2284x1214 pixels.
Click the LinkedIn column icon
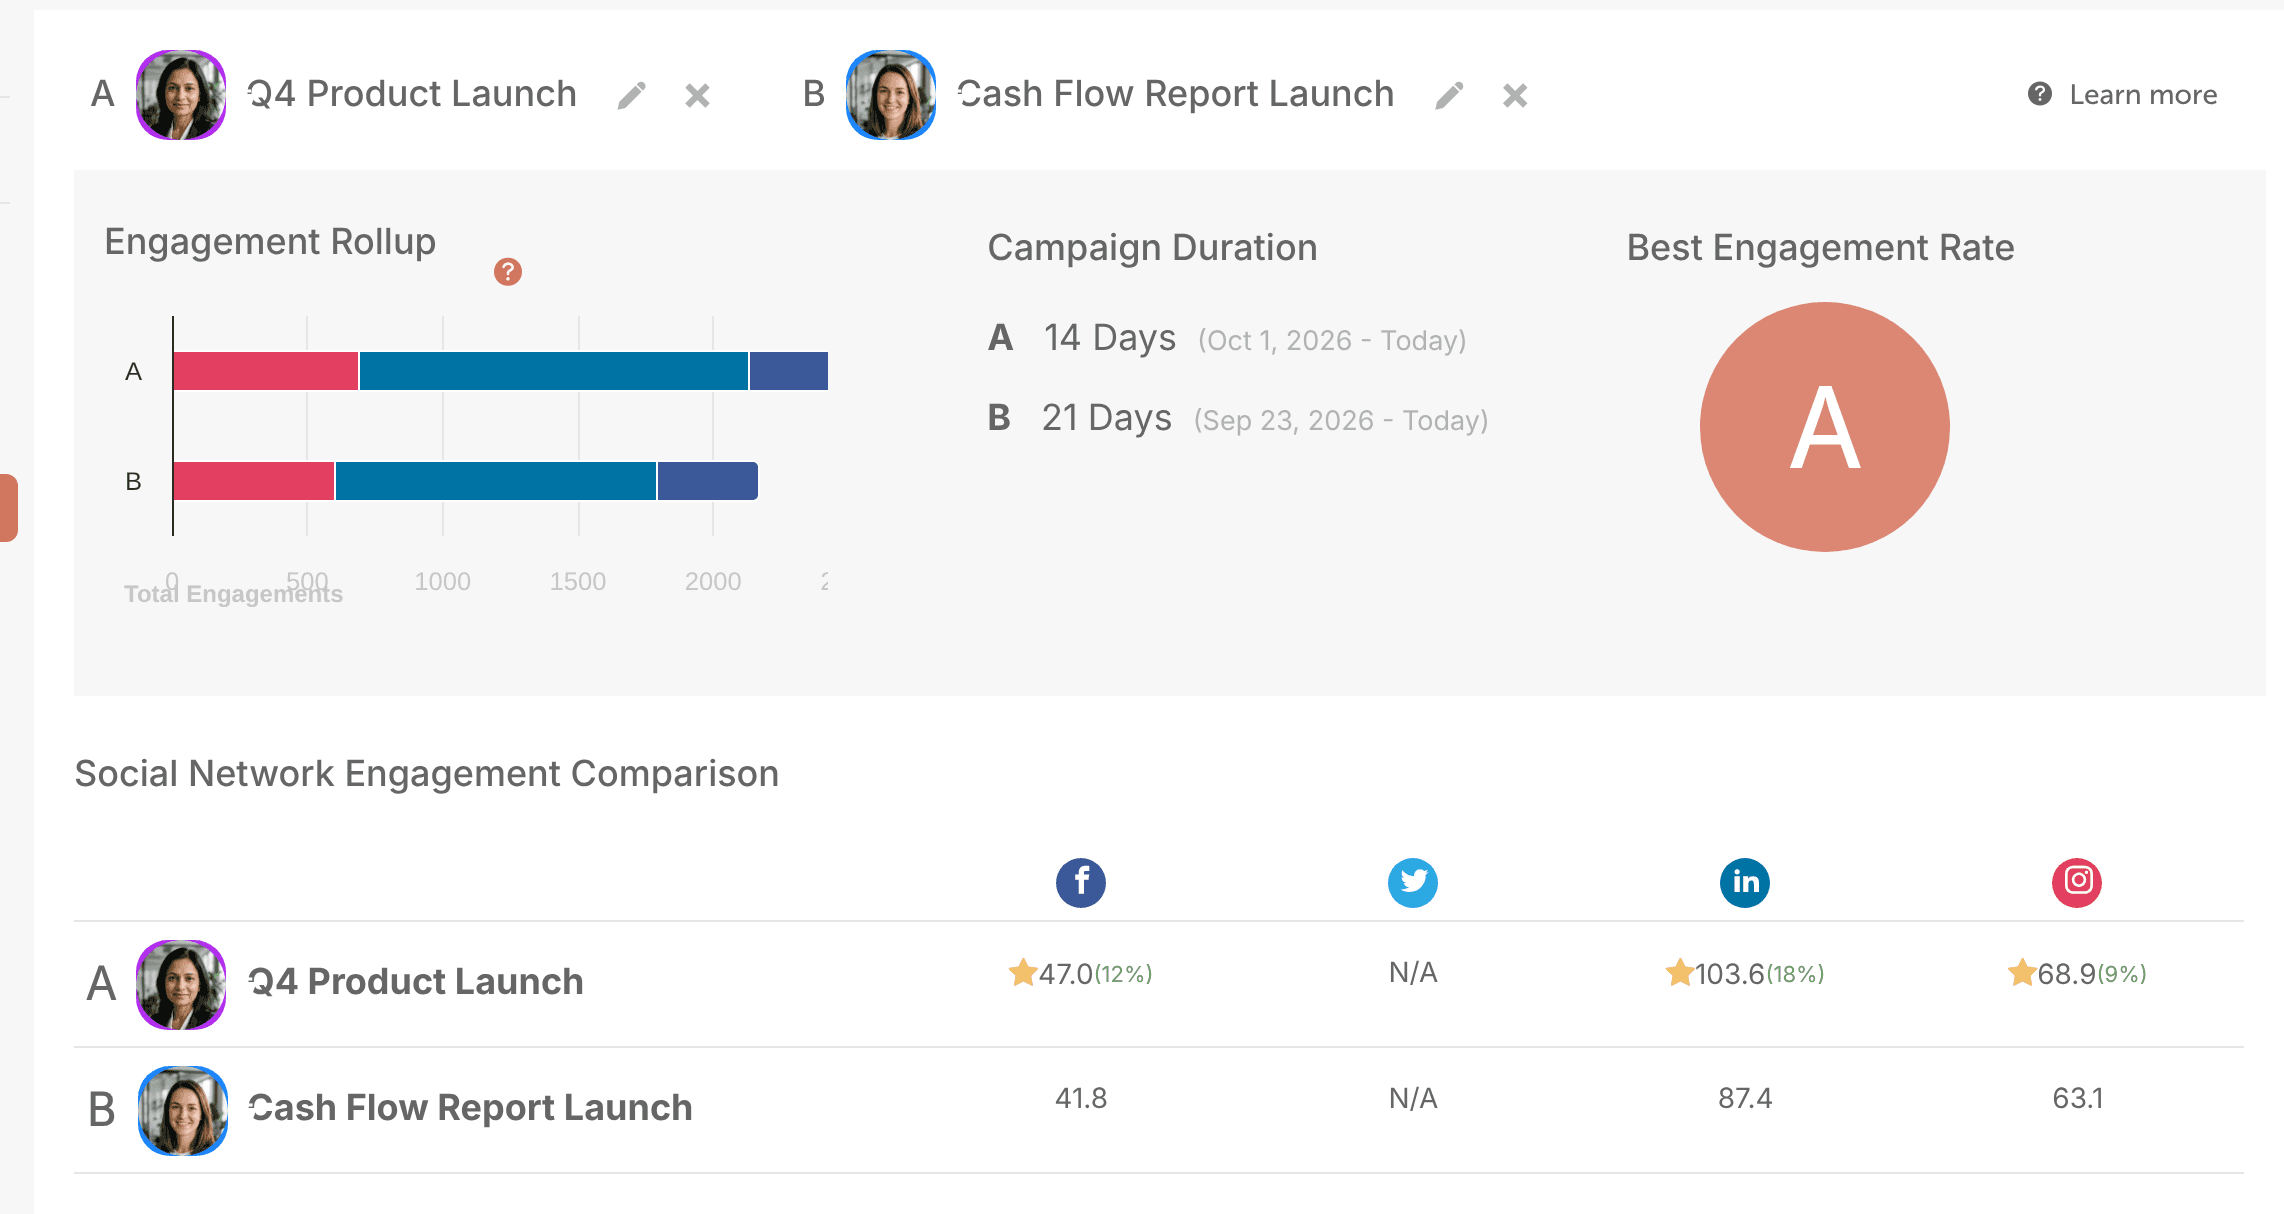tap(1745, 883)
